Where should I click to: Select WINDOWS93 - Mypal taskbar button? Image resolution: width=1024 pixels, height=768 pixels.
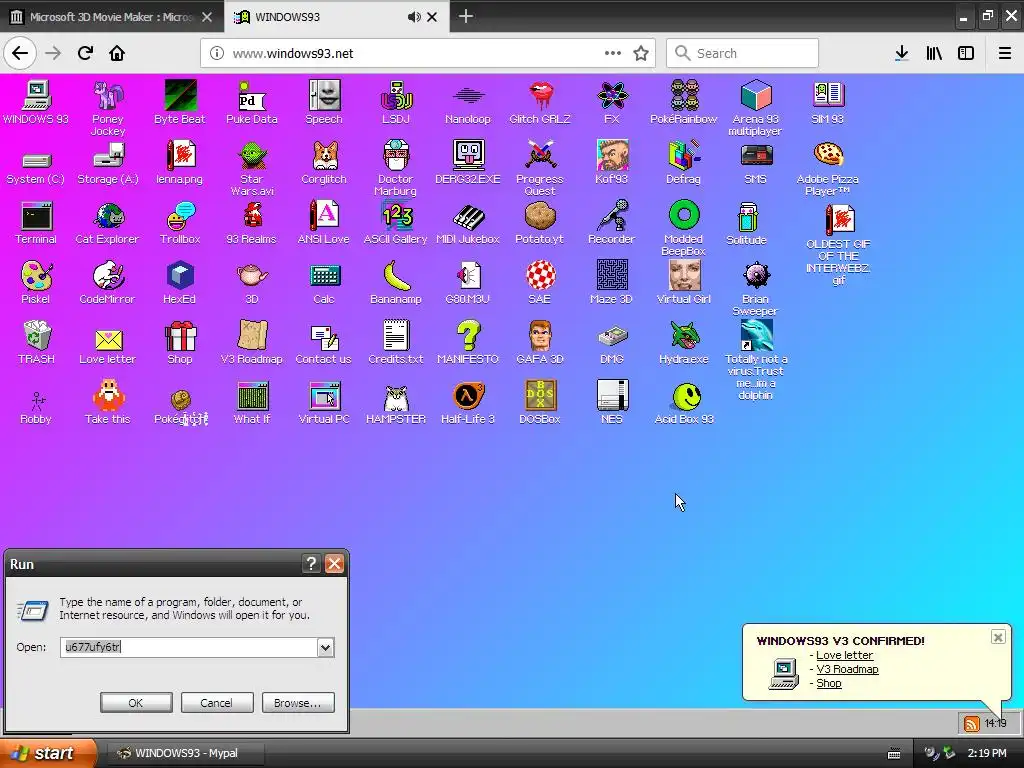pyautogui.click(x=185, y=753)
